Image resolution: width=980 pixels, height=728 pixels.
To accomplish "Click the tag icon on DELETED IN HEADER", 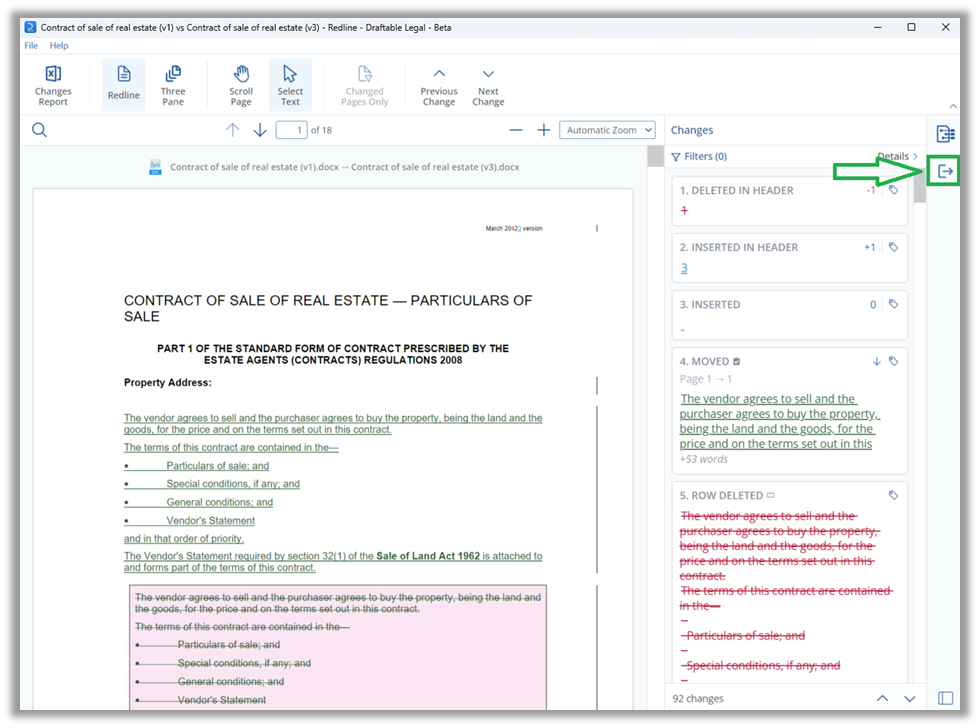I will (893, 190).
